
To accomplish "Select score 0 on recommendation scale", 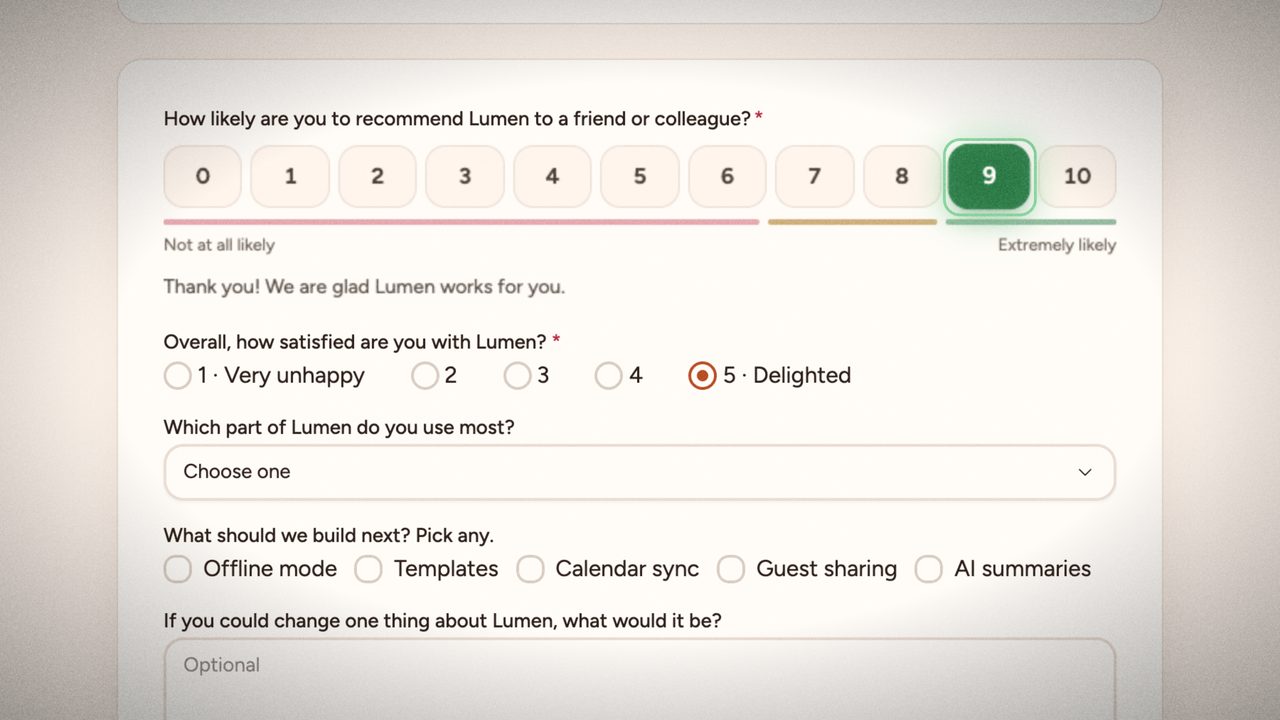I will 203,176.
